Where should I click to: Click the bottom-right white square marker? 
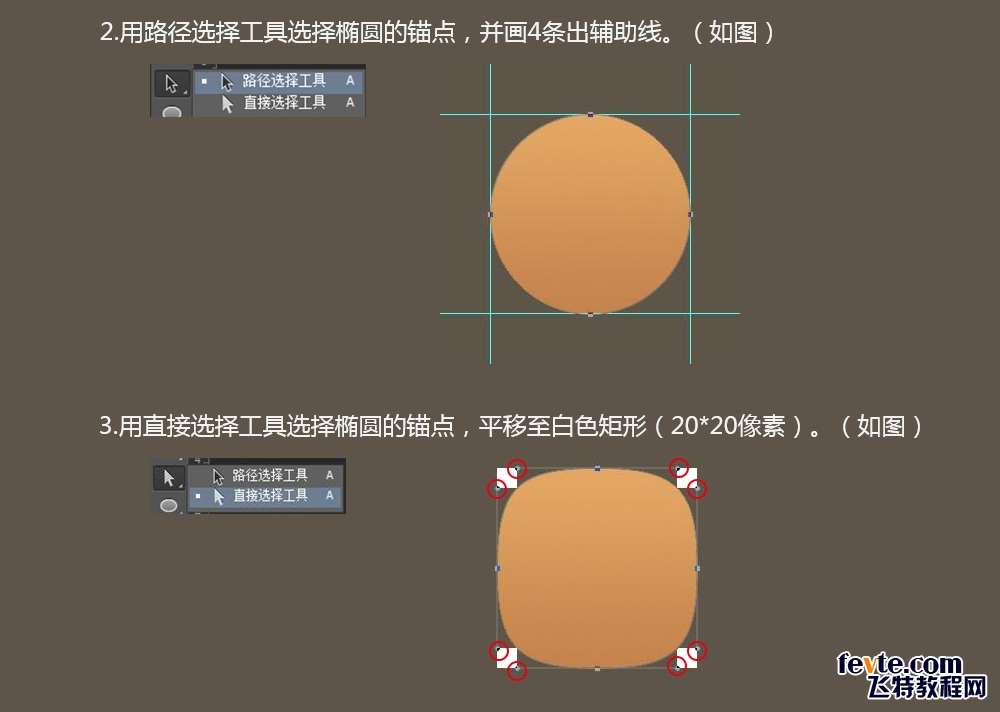coord(687,658)
